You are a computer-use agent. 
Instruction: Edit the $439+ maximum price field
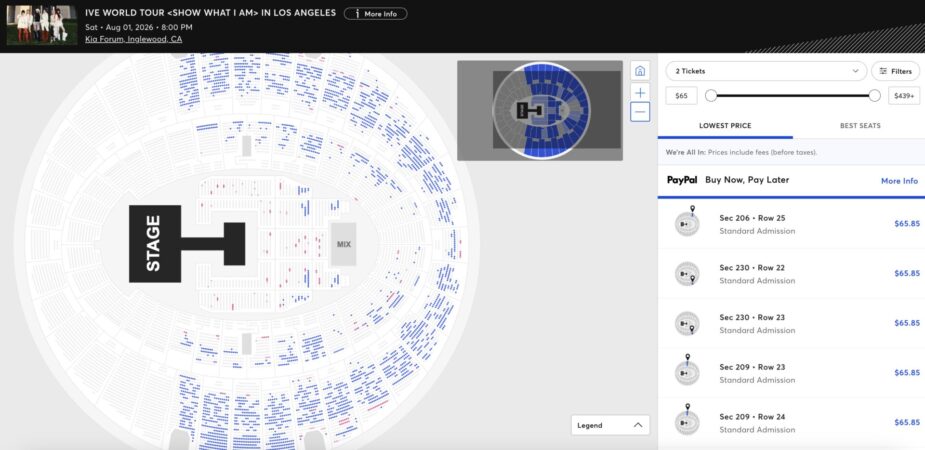904,96
